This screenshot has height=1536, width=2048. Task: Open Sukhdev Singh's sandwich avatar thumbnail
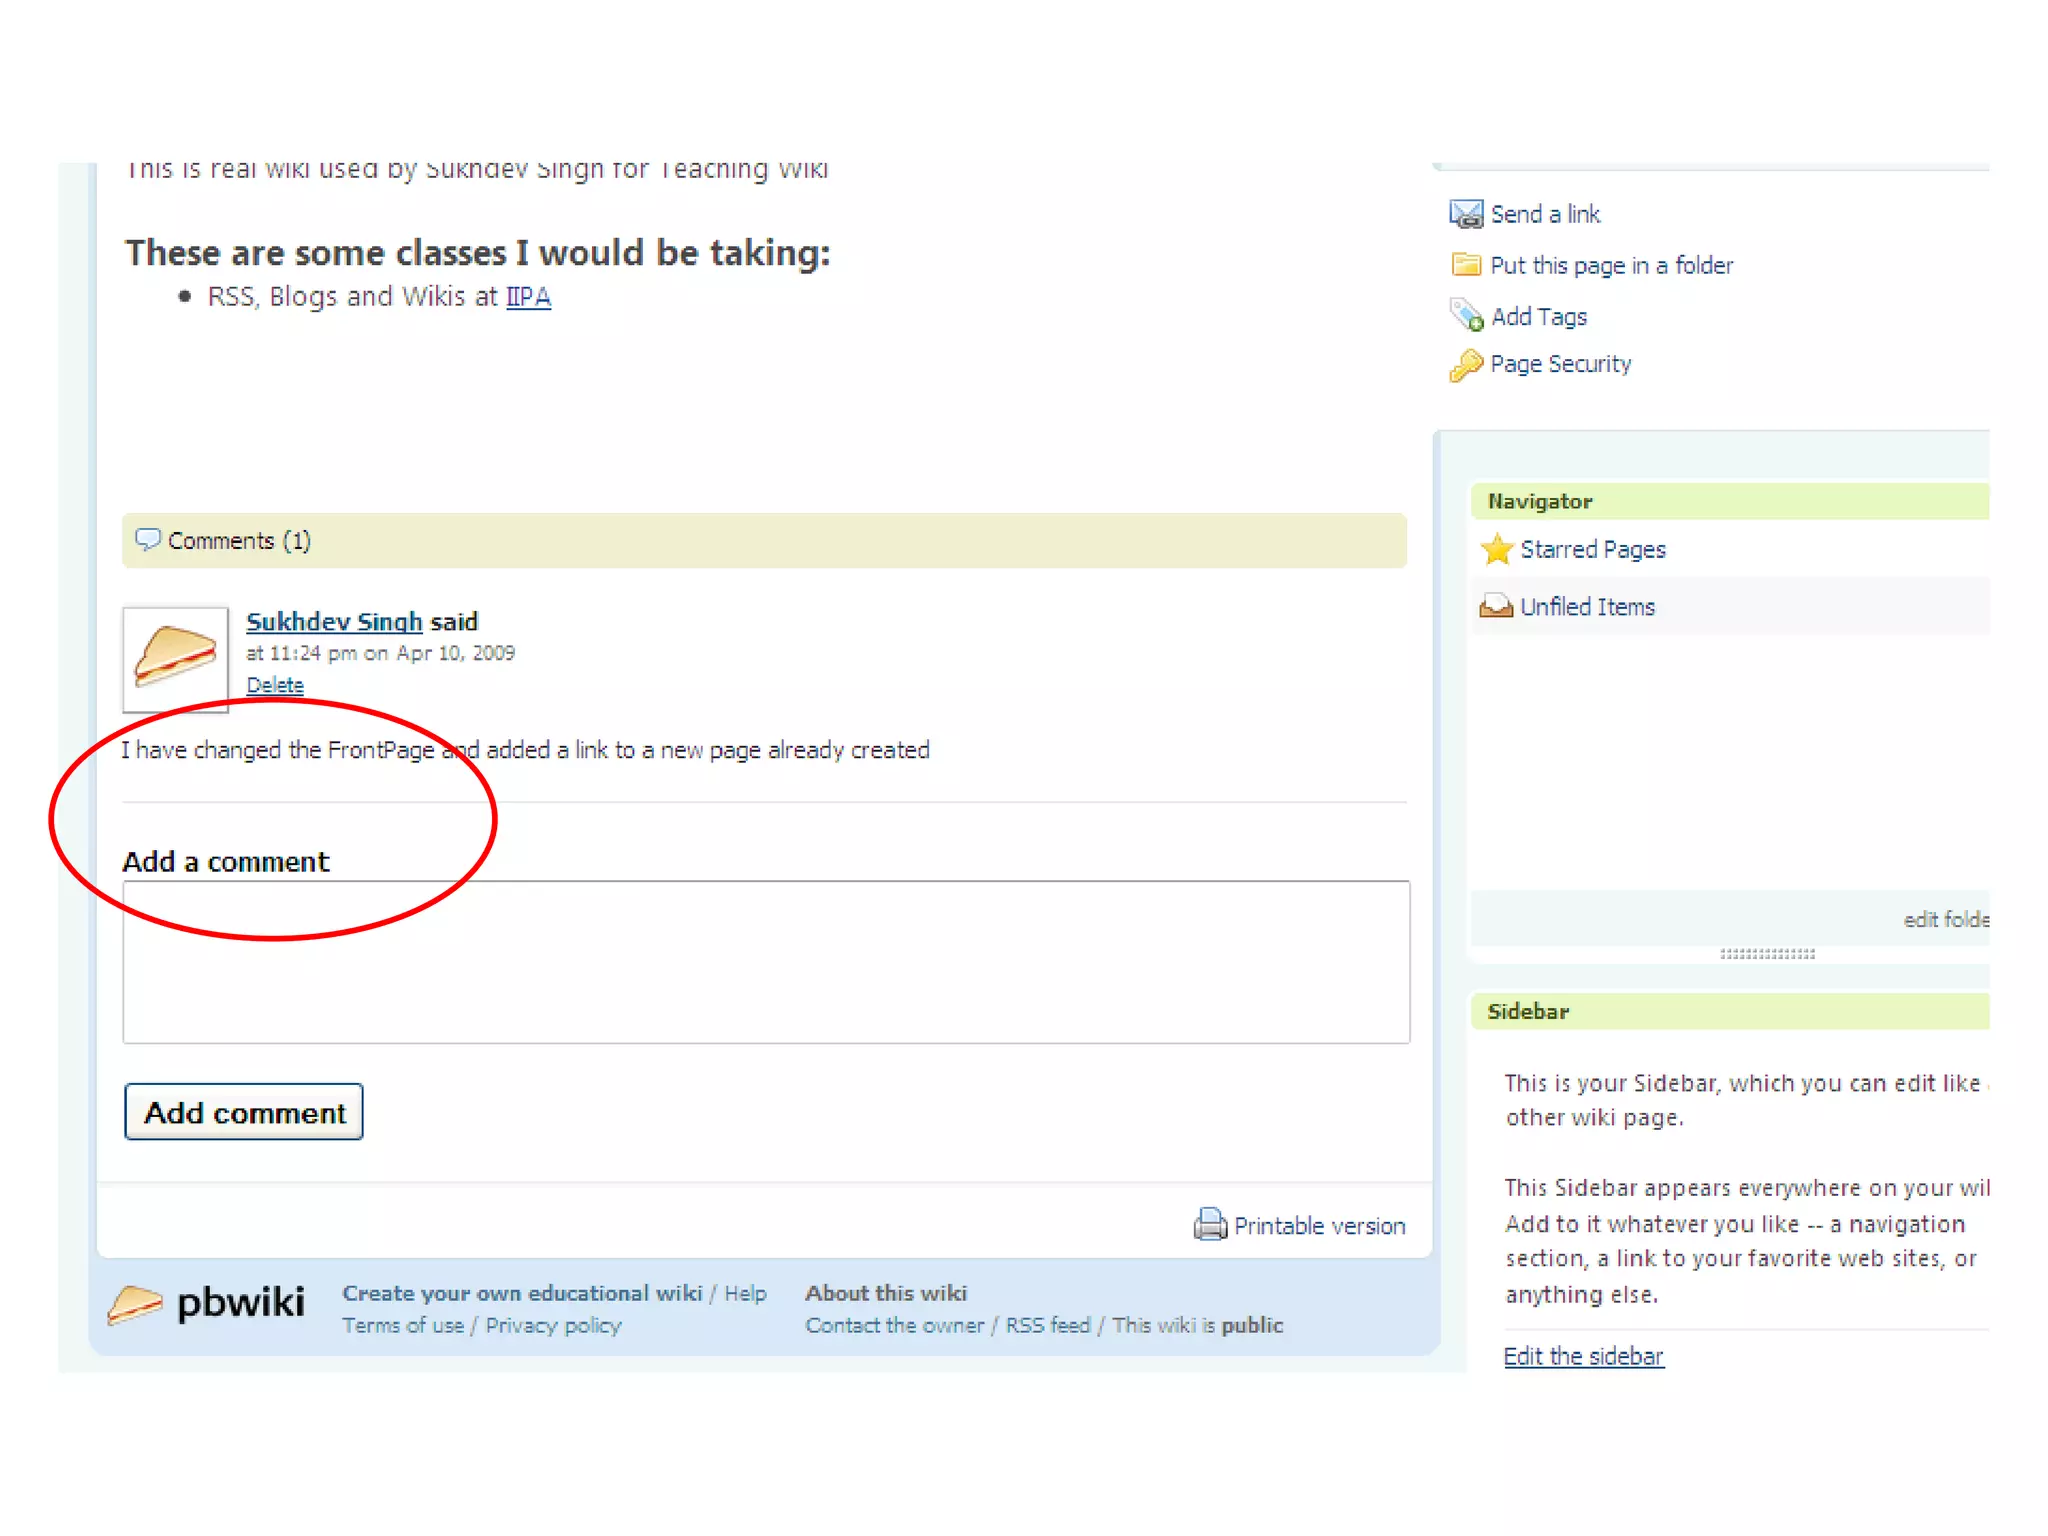(176, 659)
